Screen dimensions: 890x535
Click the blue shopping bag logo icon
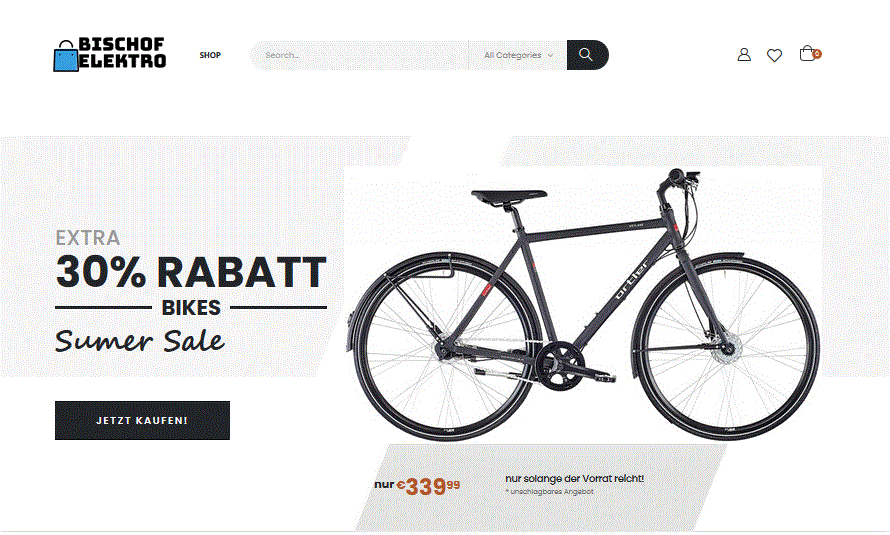66,56
